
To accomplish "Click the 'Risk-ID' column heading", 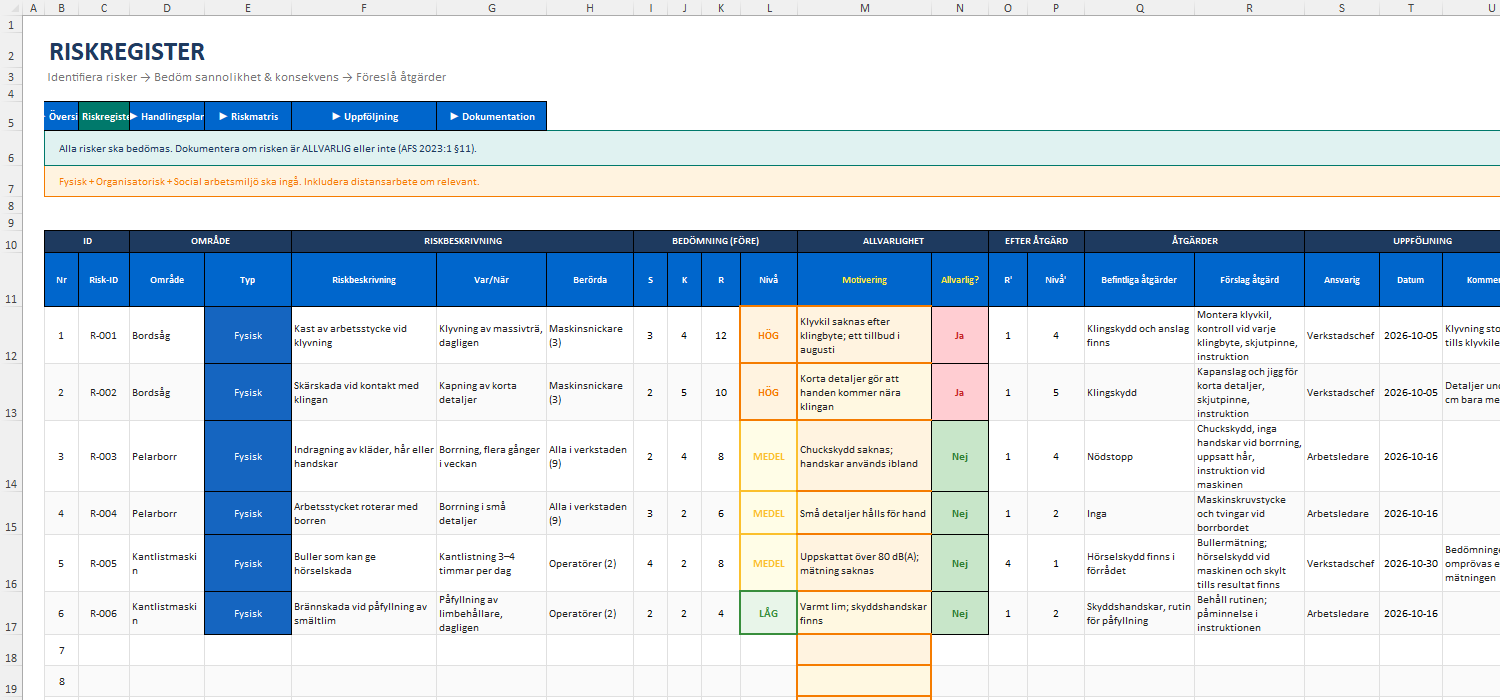I will [x=104, y=280].
